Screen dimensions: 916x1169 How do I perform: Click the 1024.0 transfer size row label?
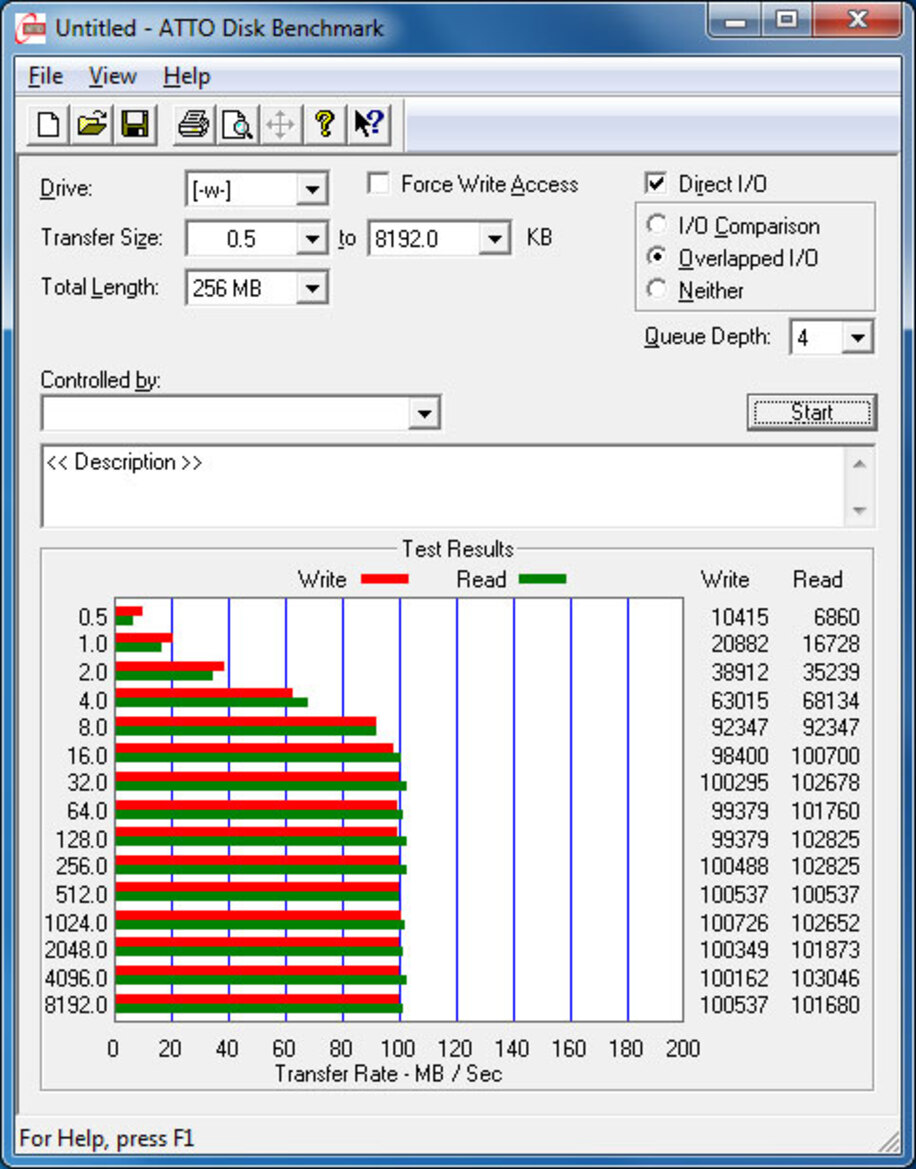(x=76, y=923)
